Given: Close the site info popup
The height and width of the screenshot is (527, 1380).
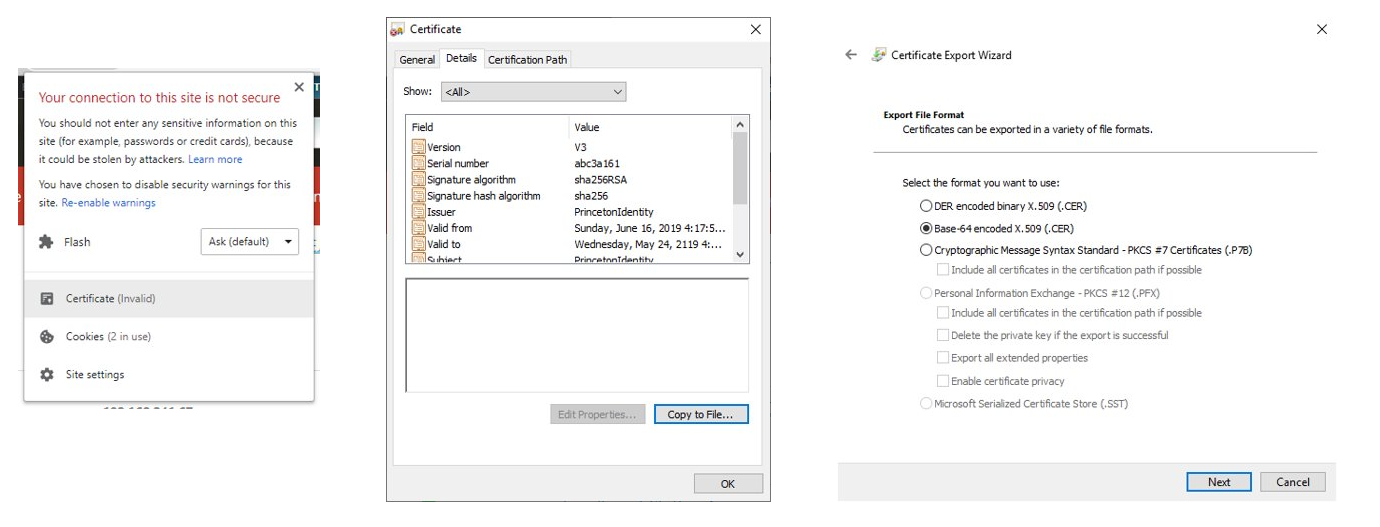Looking at the screenshot, I should tap(299, 87).
